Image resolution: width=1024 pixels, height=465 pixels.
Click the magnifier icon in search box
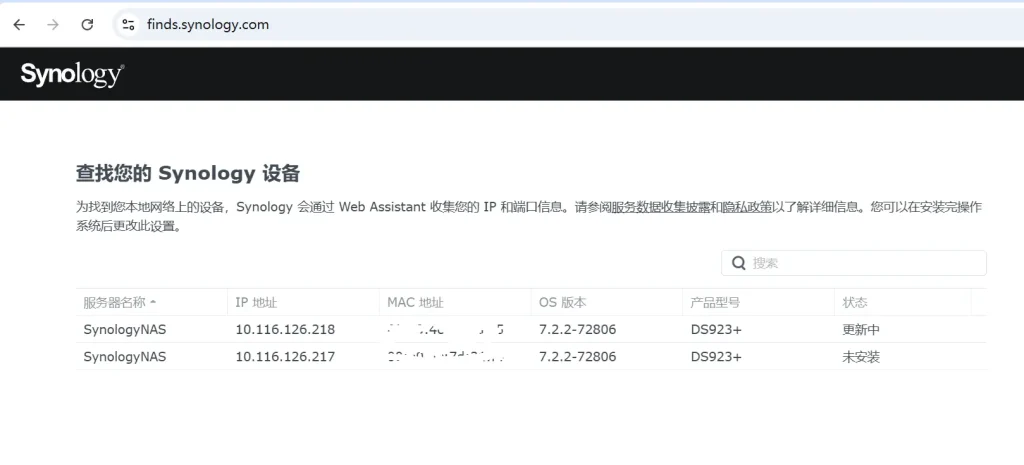click(739, 263)
